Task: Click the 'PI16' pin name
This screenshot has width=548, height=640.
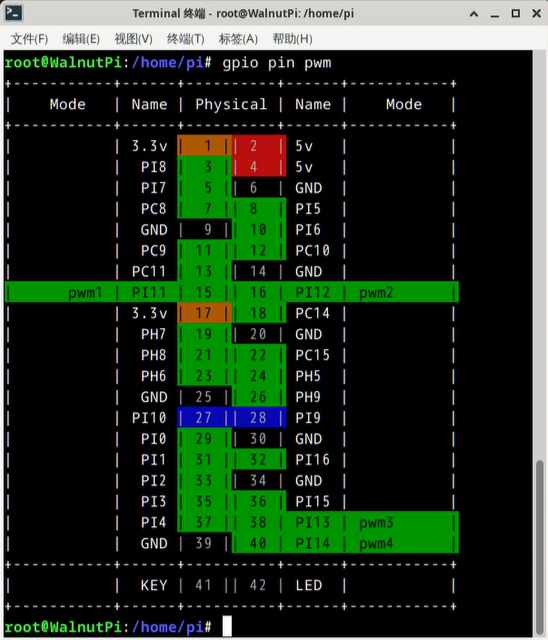Action: pyautogui.click(x=313, y=460)
